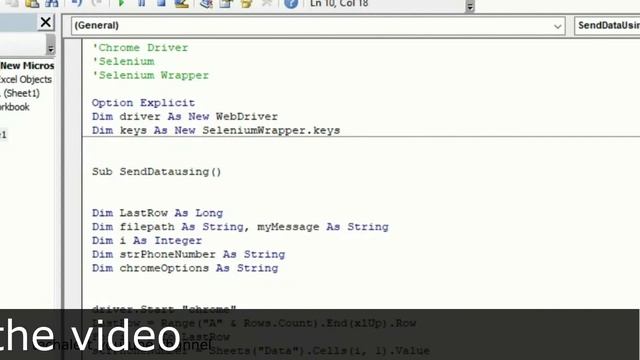Select the Workbook object in tree
The image size is (640, 360).
15,107
